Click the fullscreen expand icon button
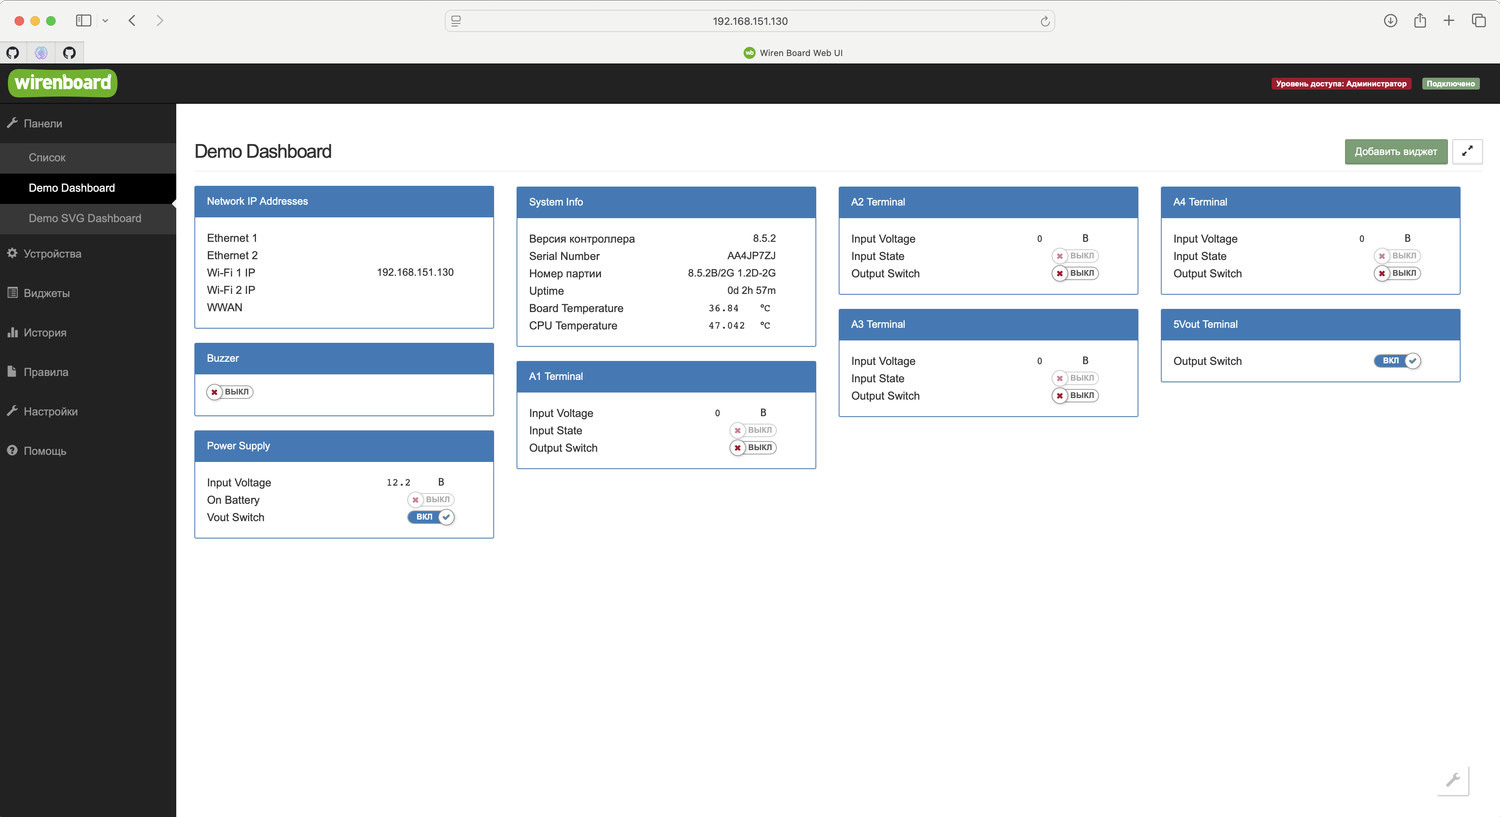The width and height of the screenshot is (1500, 817). click(1467, 151)
